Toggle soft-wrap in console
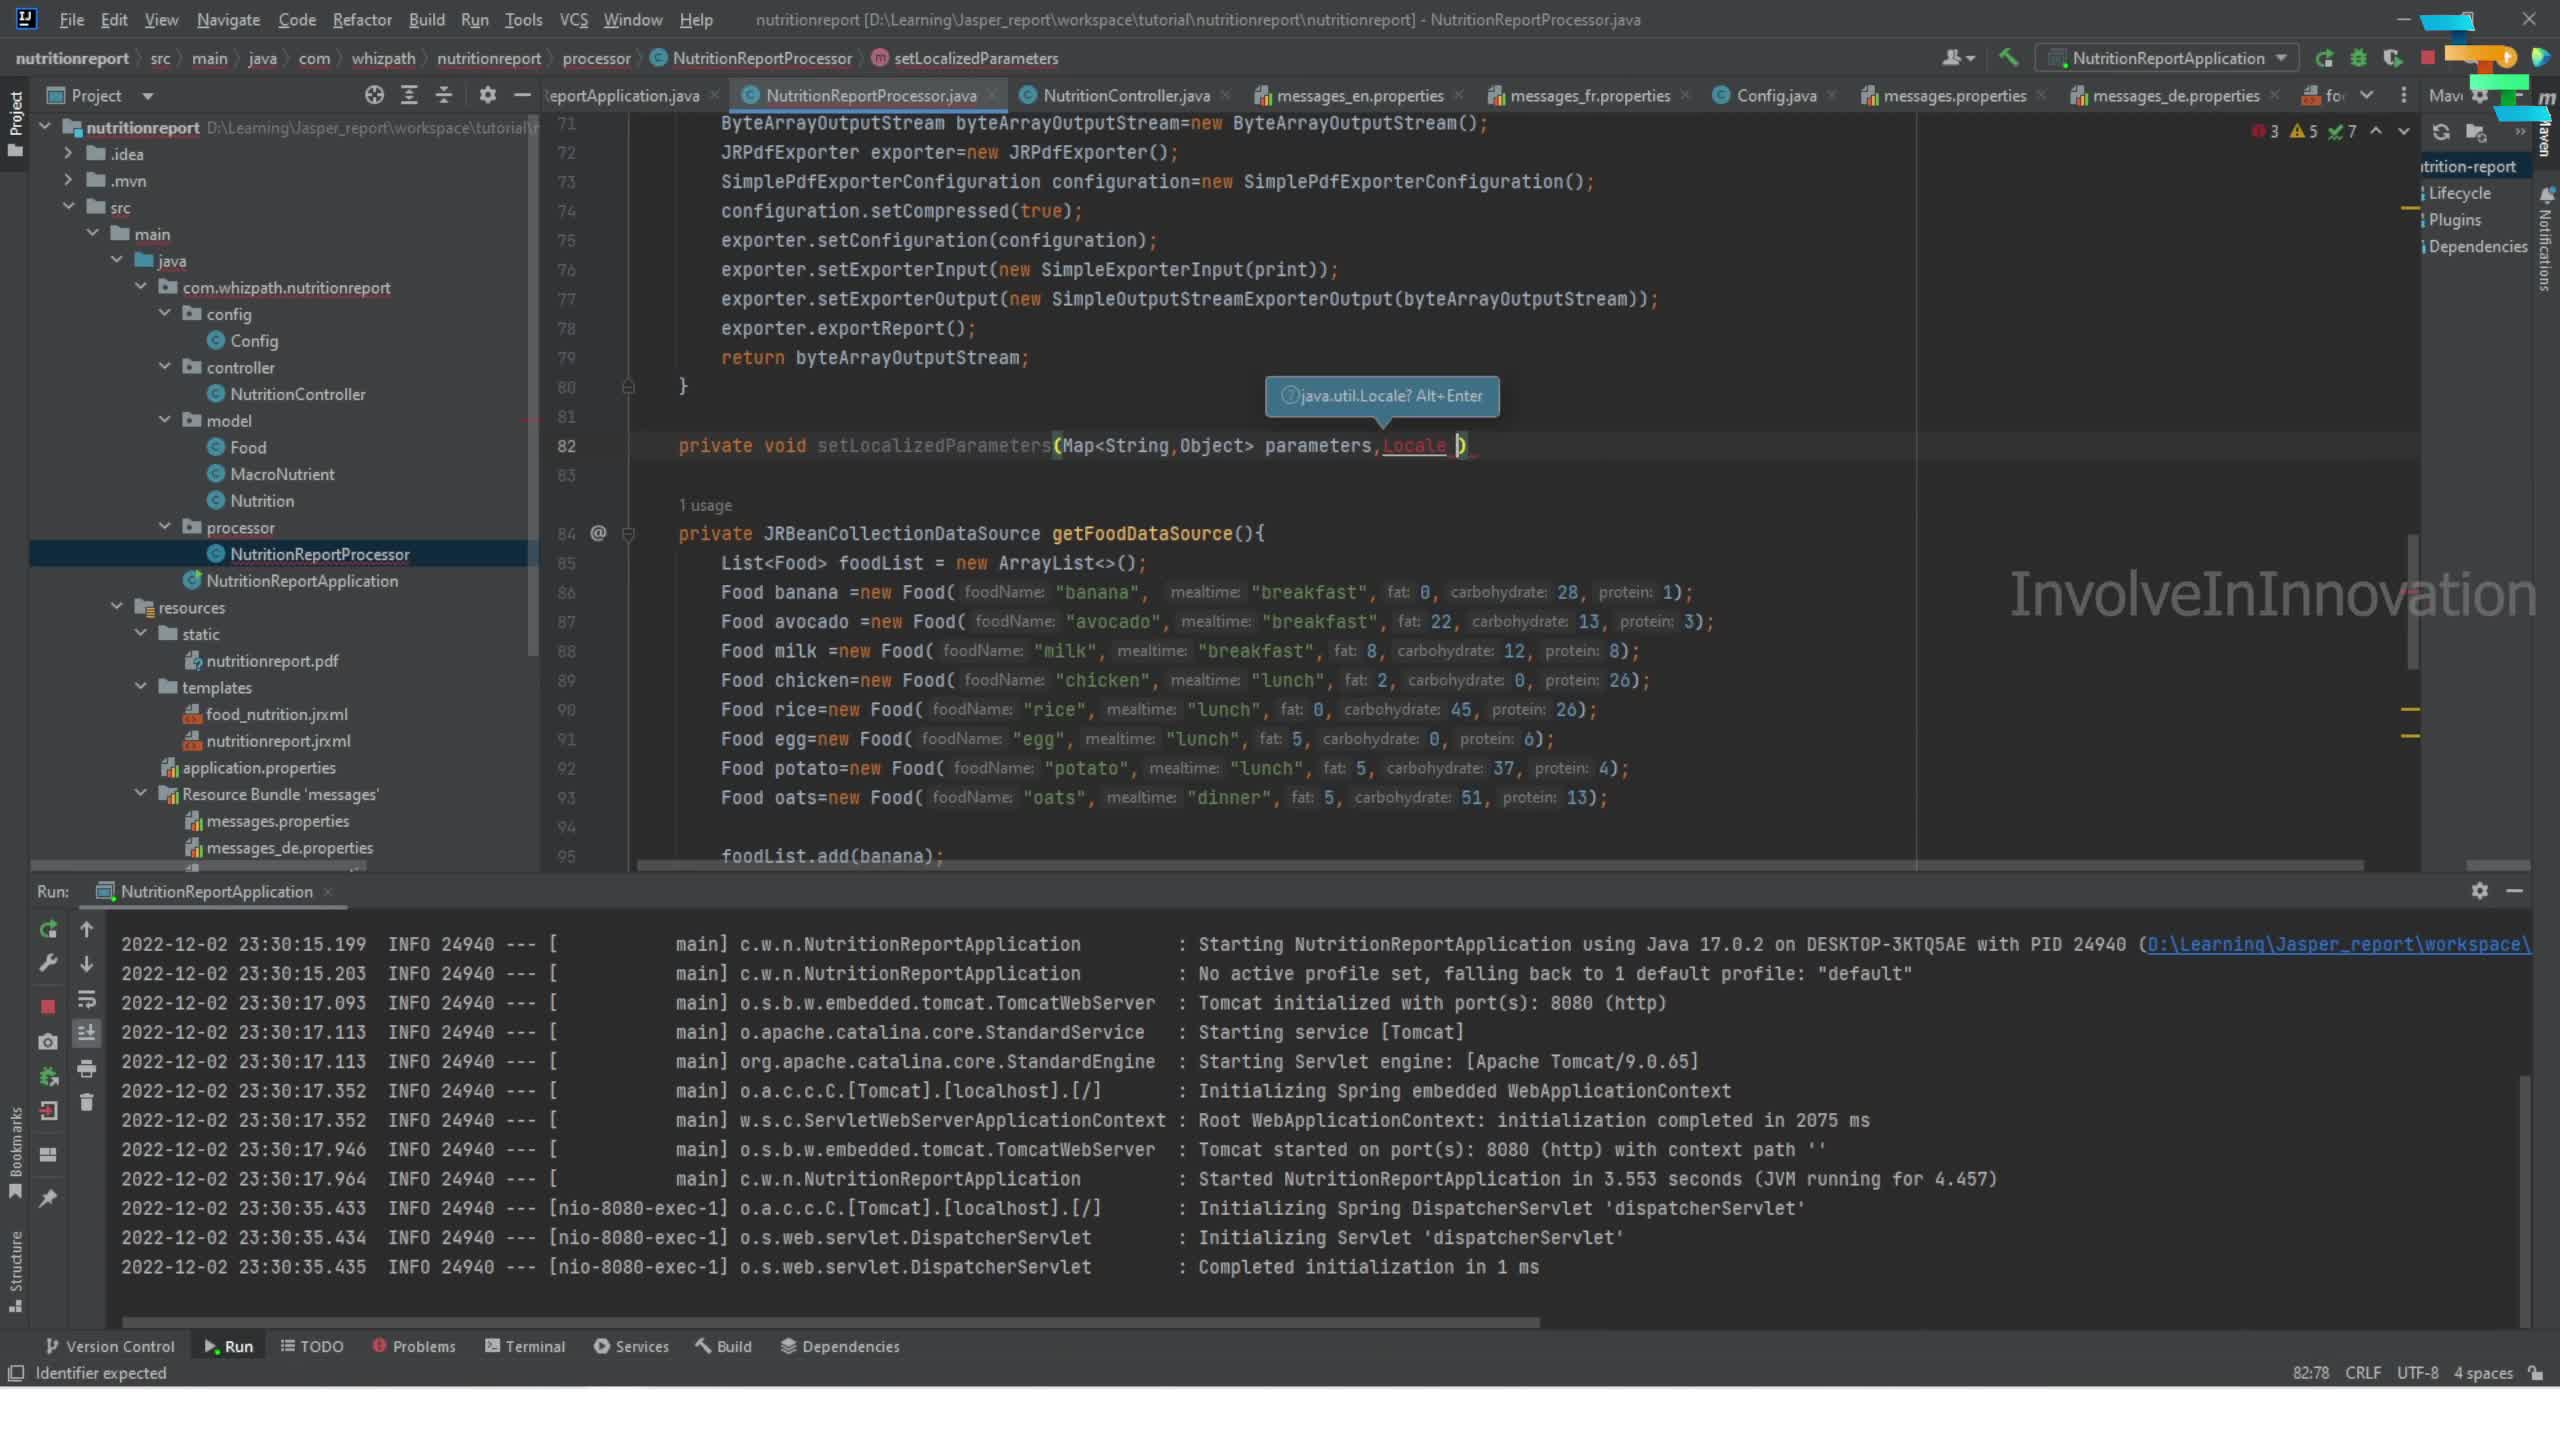The image size is (2560, 1440). pos(87,999)
